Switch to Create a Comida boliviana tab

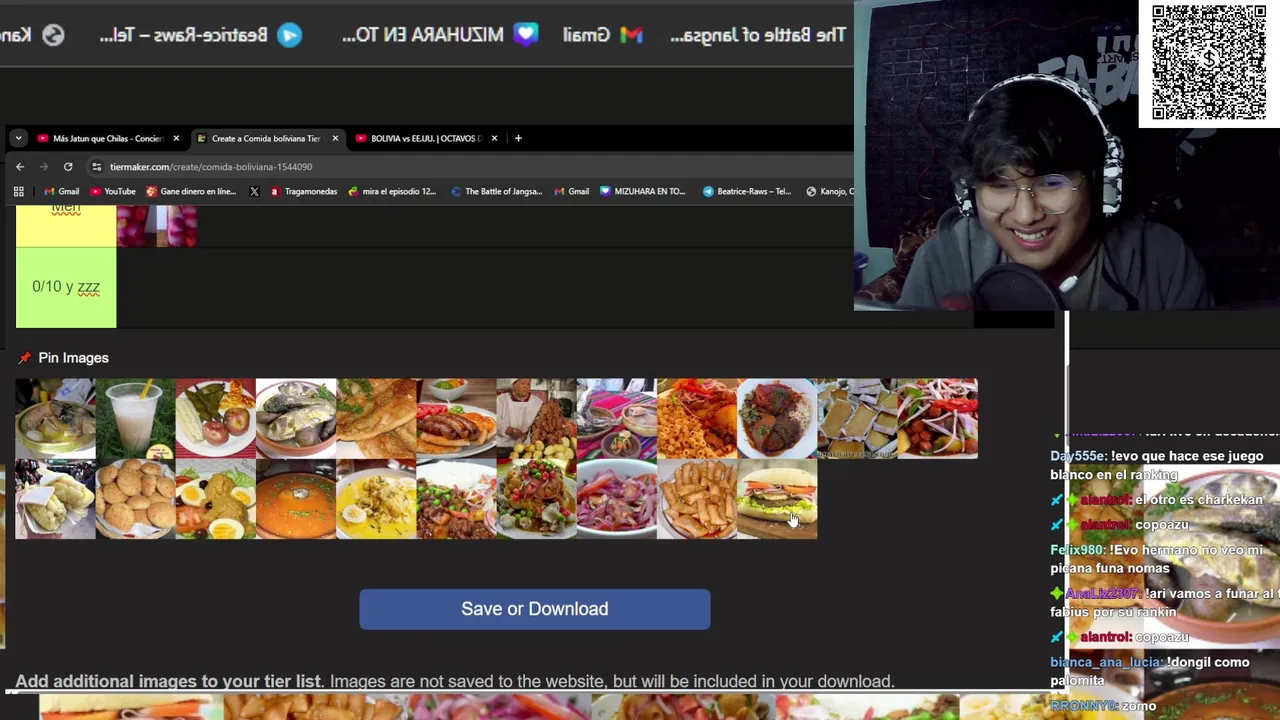click(x=266, y=138)
